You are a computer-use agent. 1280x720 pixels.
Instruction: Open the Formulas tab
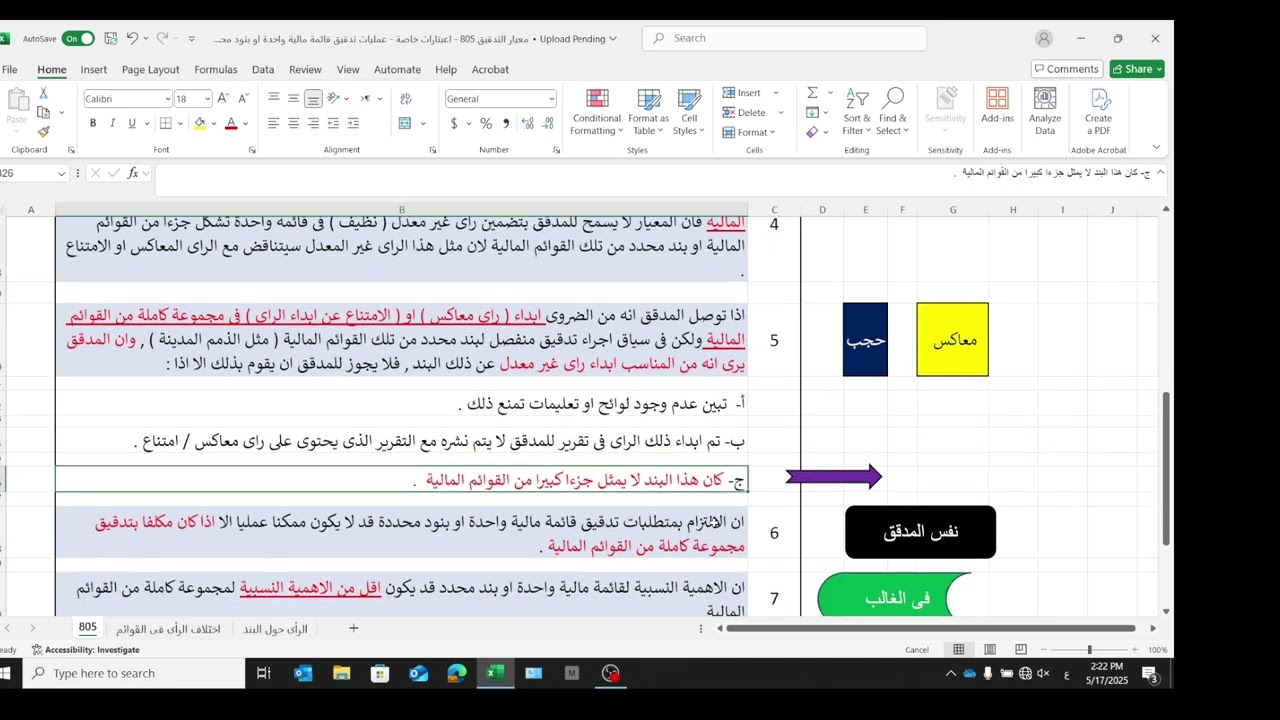tap(216, 69)
